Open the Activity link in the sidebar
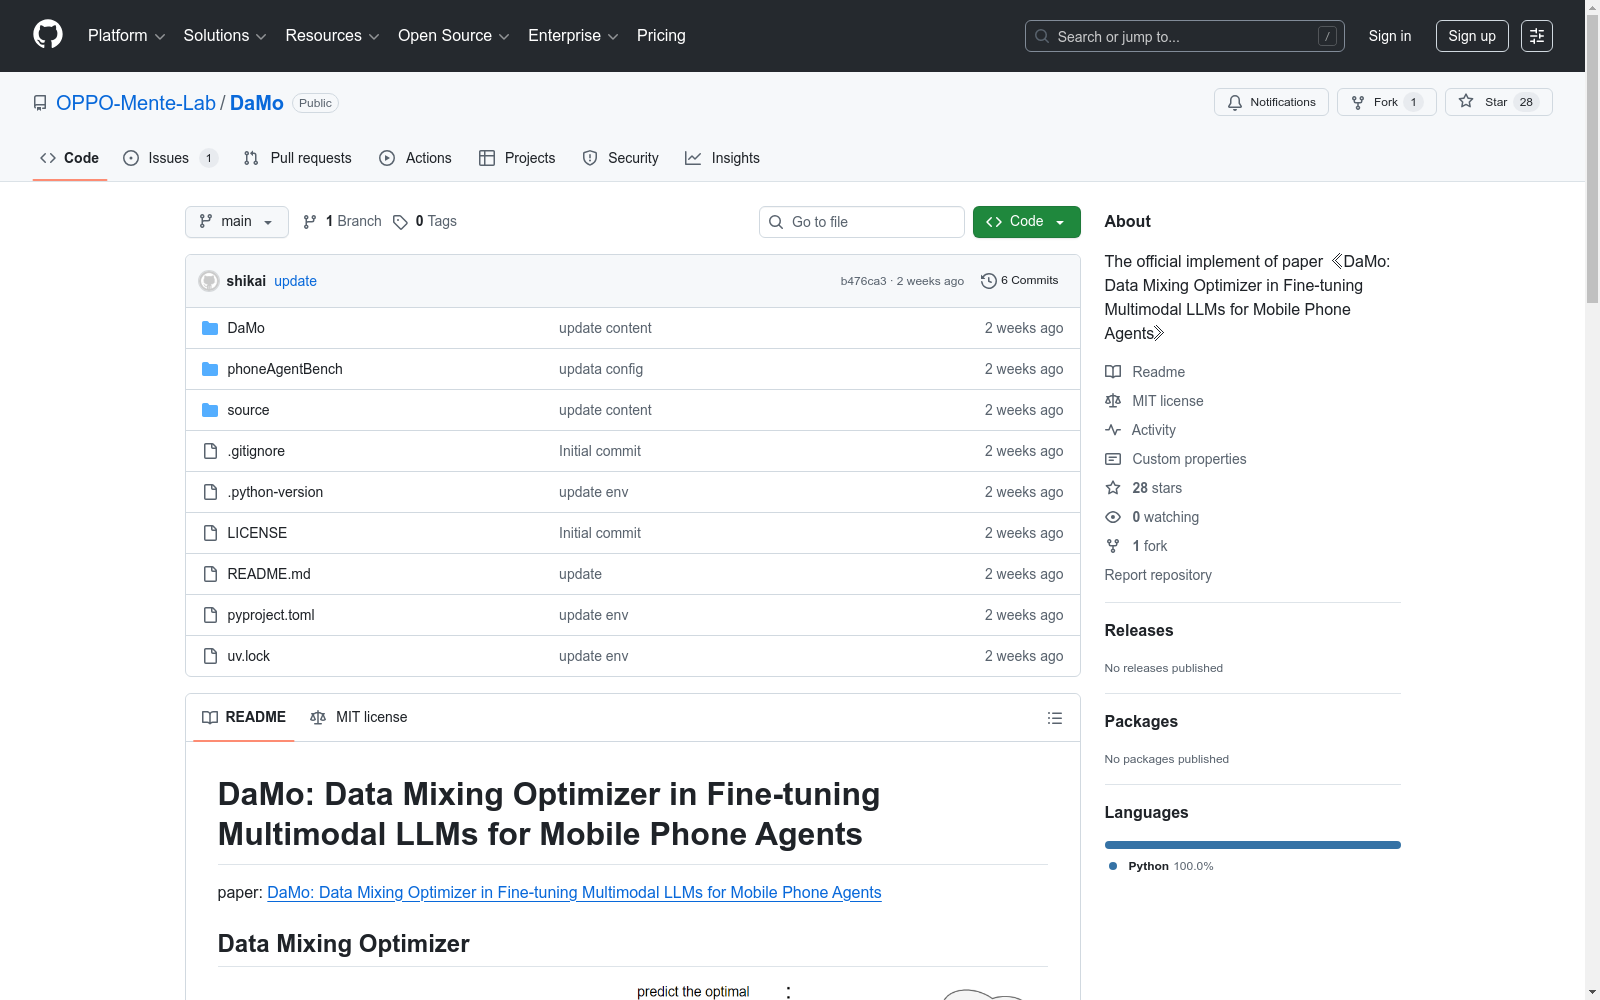1600x1000 pixels. click(x=1140, y=430)
